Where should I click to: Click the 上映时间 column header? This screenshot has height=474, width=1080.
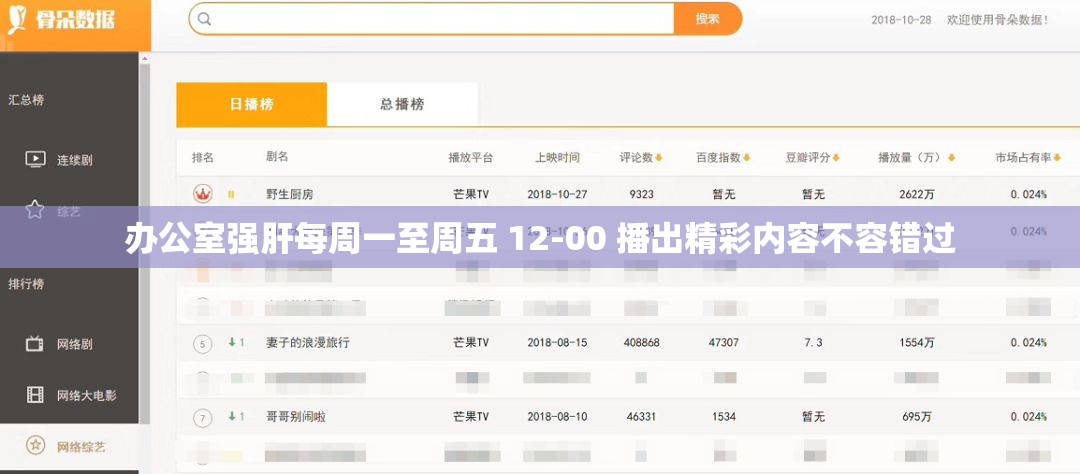click(557, 158)
